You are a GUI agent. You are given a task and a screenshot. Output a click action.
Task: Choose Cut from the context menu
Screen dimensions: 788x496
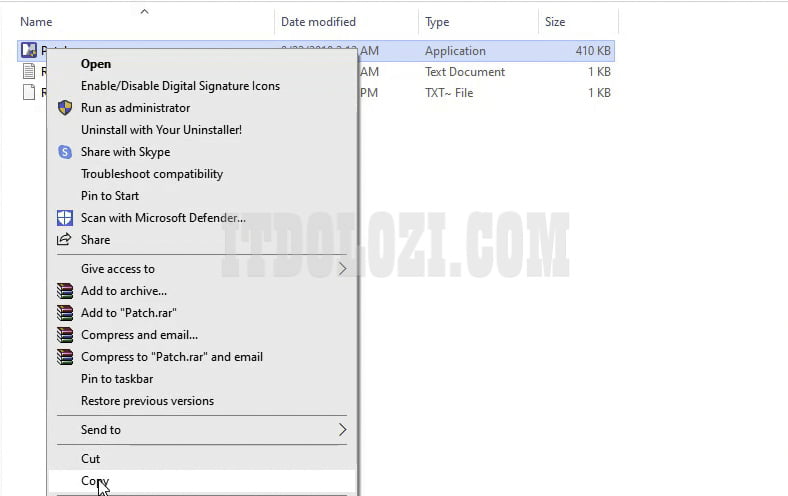(90, 459)
